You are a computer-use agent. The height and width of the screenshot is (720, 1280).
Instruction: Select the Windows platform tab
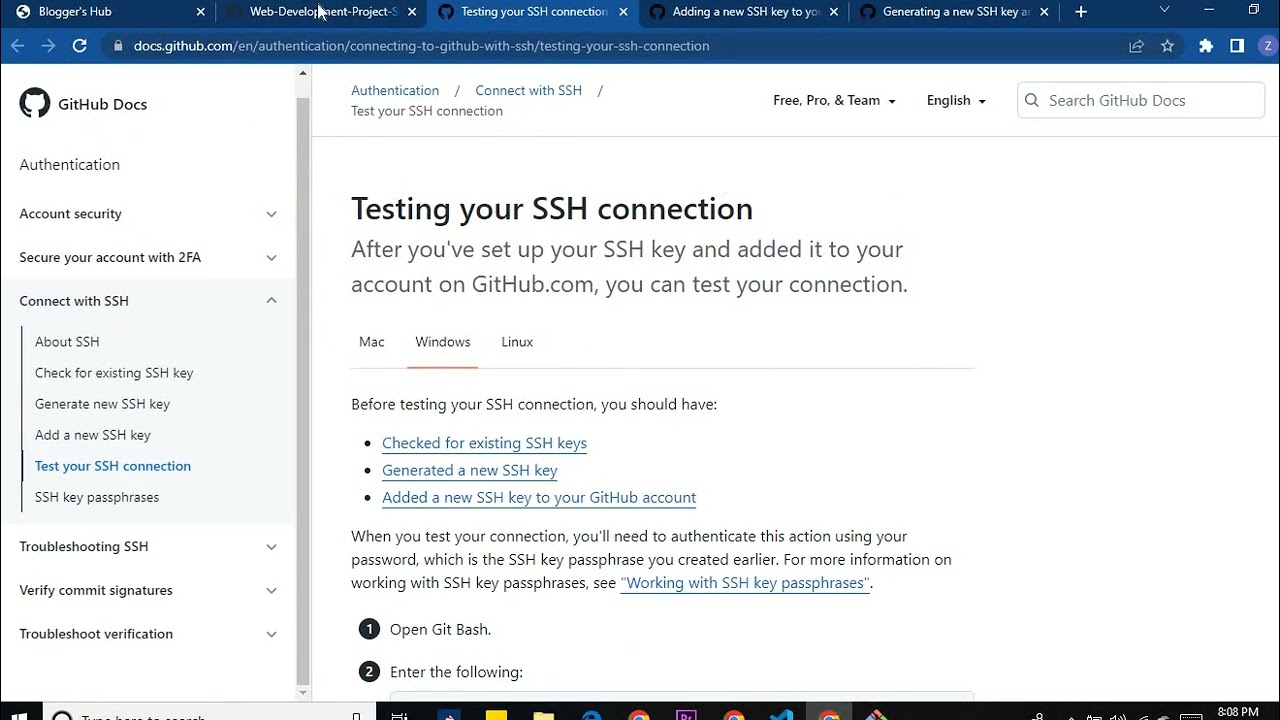(443, 342)
